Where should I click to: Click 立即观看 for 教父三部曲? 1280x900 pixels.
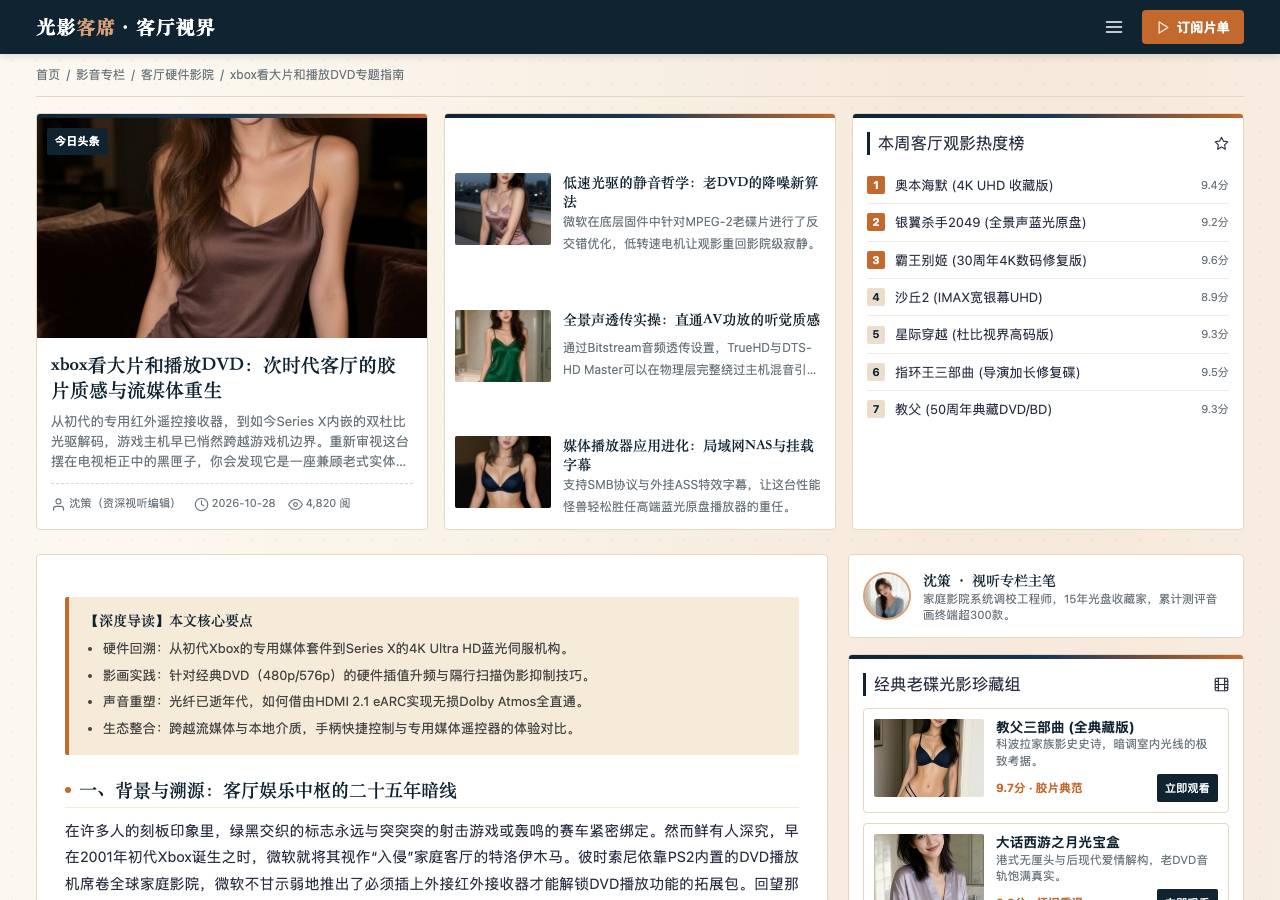[x=1187, y=788]
